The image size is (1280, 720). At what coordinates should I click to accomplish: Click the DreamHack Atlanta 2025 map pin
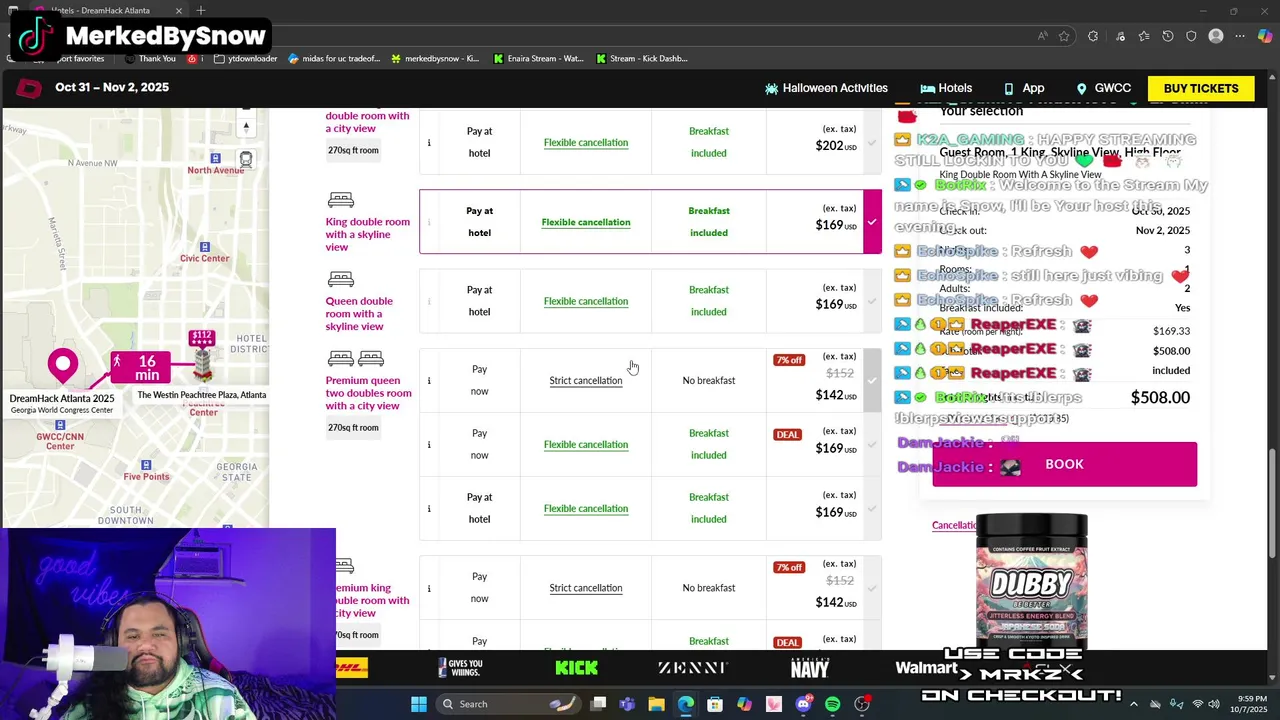tap(63, 366)
